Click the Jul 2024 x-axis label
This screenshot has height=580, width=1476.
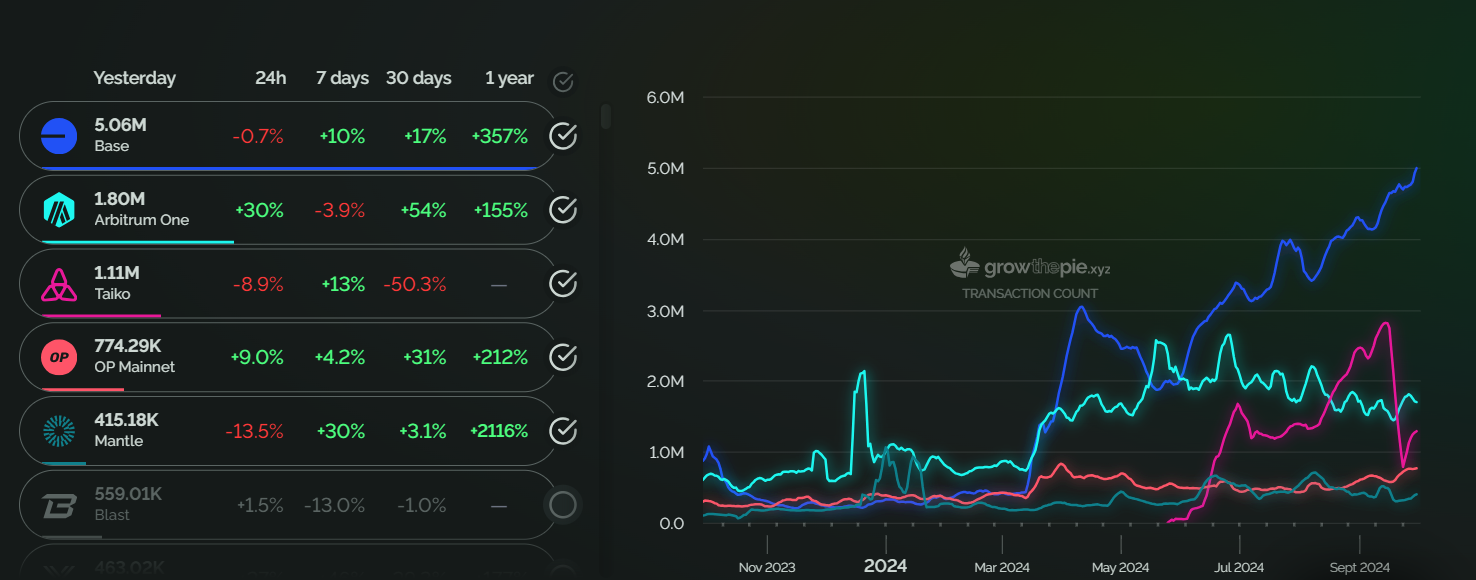pos(1239,567)
